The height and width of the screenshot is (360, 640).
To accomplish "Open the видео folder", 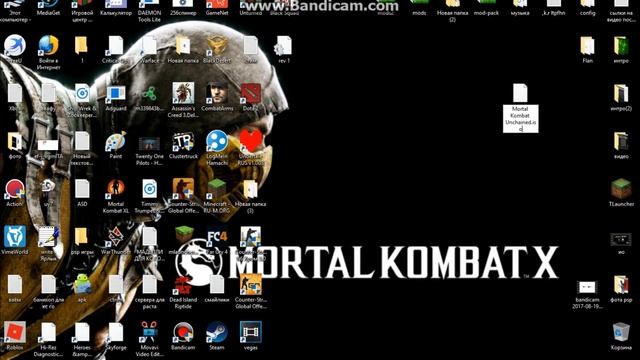I will coord(621,141).
